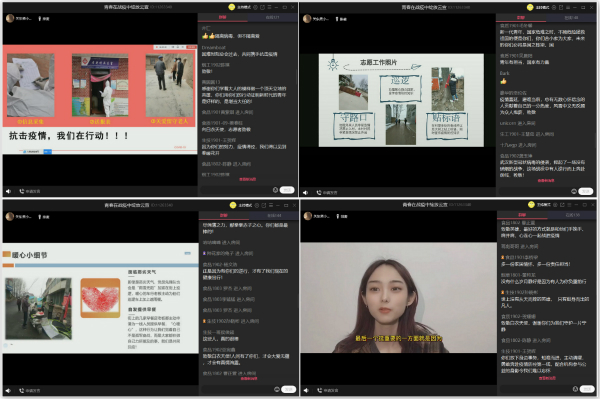Click the send button in the 暖心小细节 window chat
This screenshot has height=399, width=600.
pyautogui.click(x=289, y=389)
